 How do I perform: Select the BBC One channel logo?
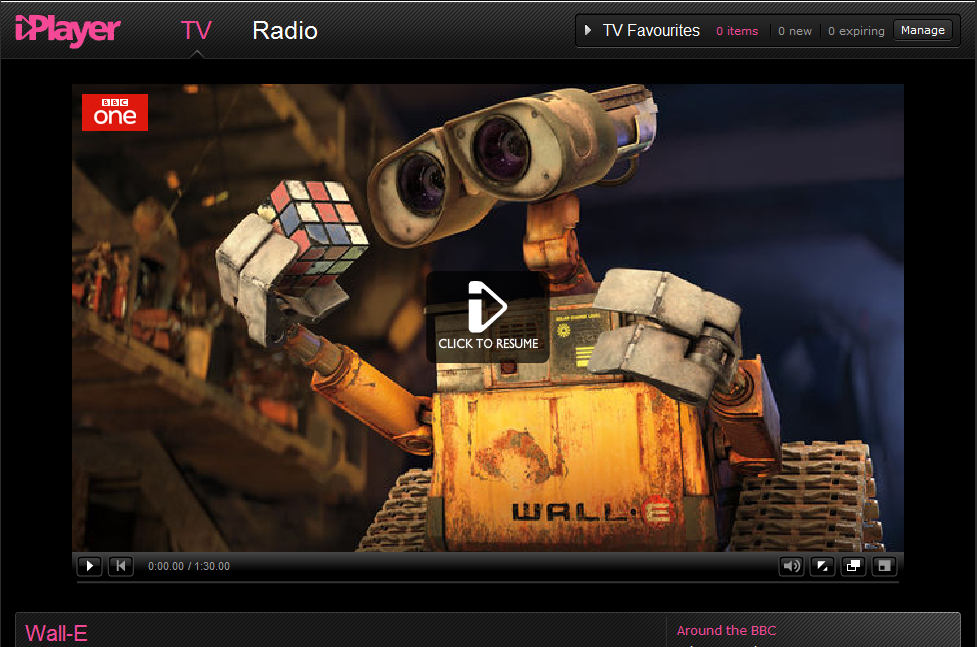point(114,112)
